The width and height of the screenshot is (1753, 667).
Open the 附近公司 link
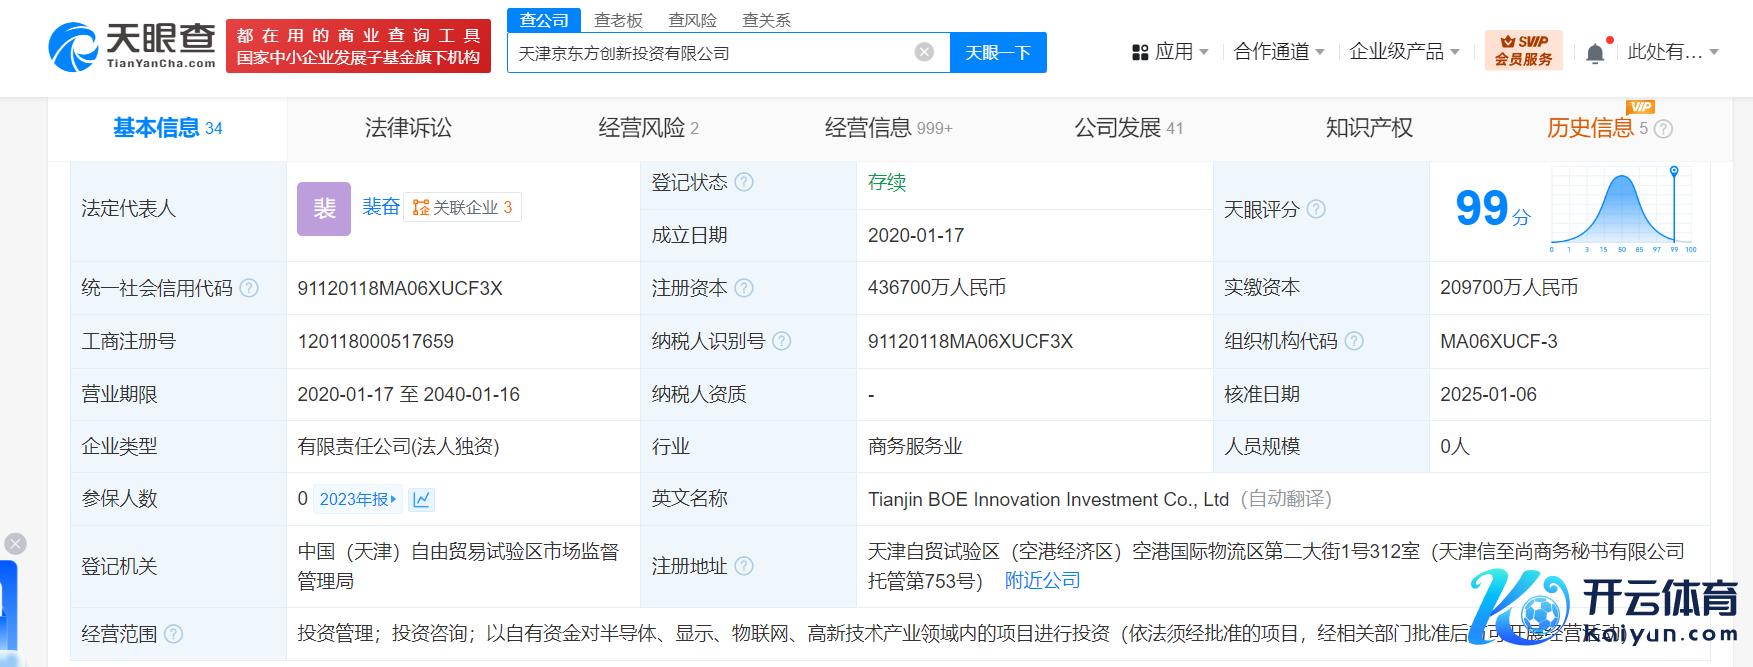(1042, 581)
